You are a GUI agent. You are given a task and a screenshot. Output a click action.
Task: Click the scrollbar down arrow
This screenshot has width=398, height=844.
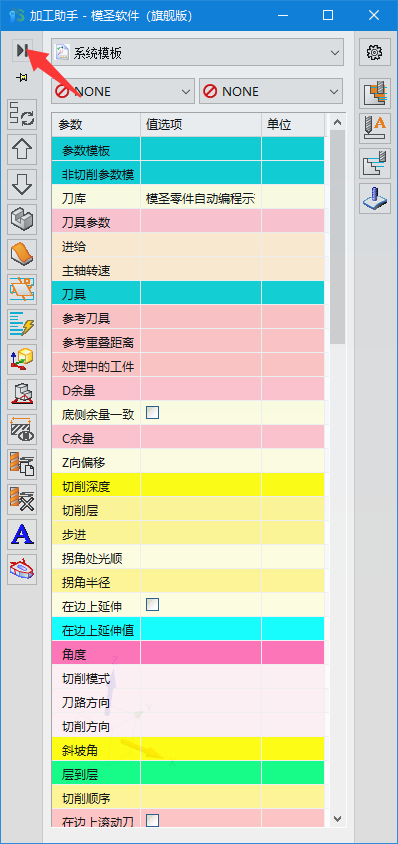click(338, 819)
